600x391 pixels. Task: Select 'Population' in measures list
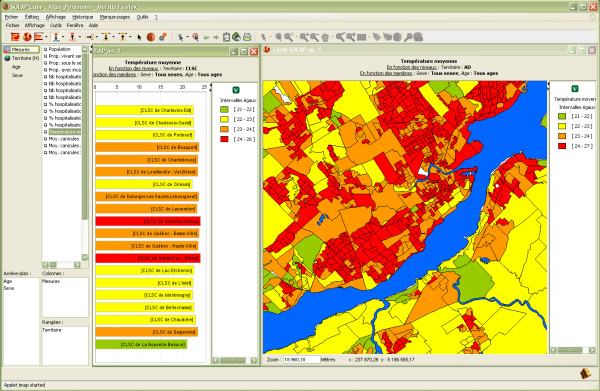59,49
